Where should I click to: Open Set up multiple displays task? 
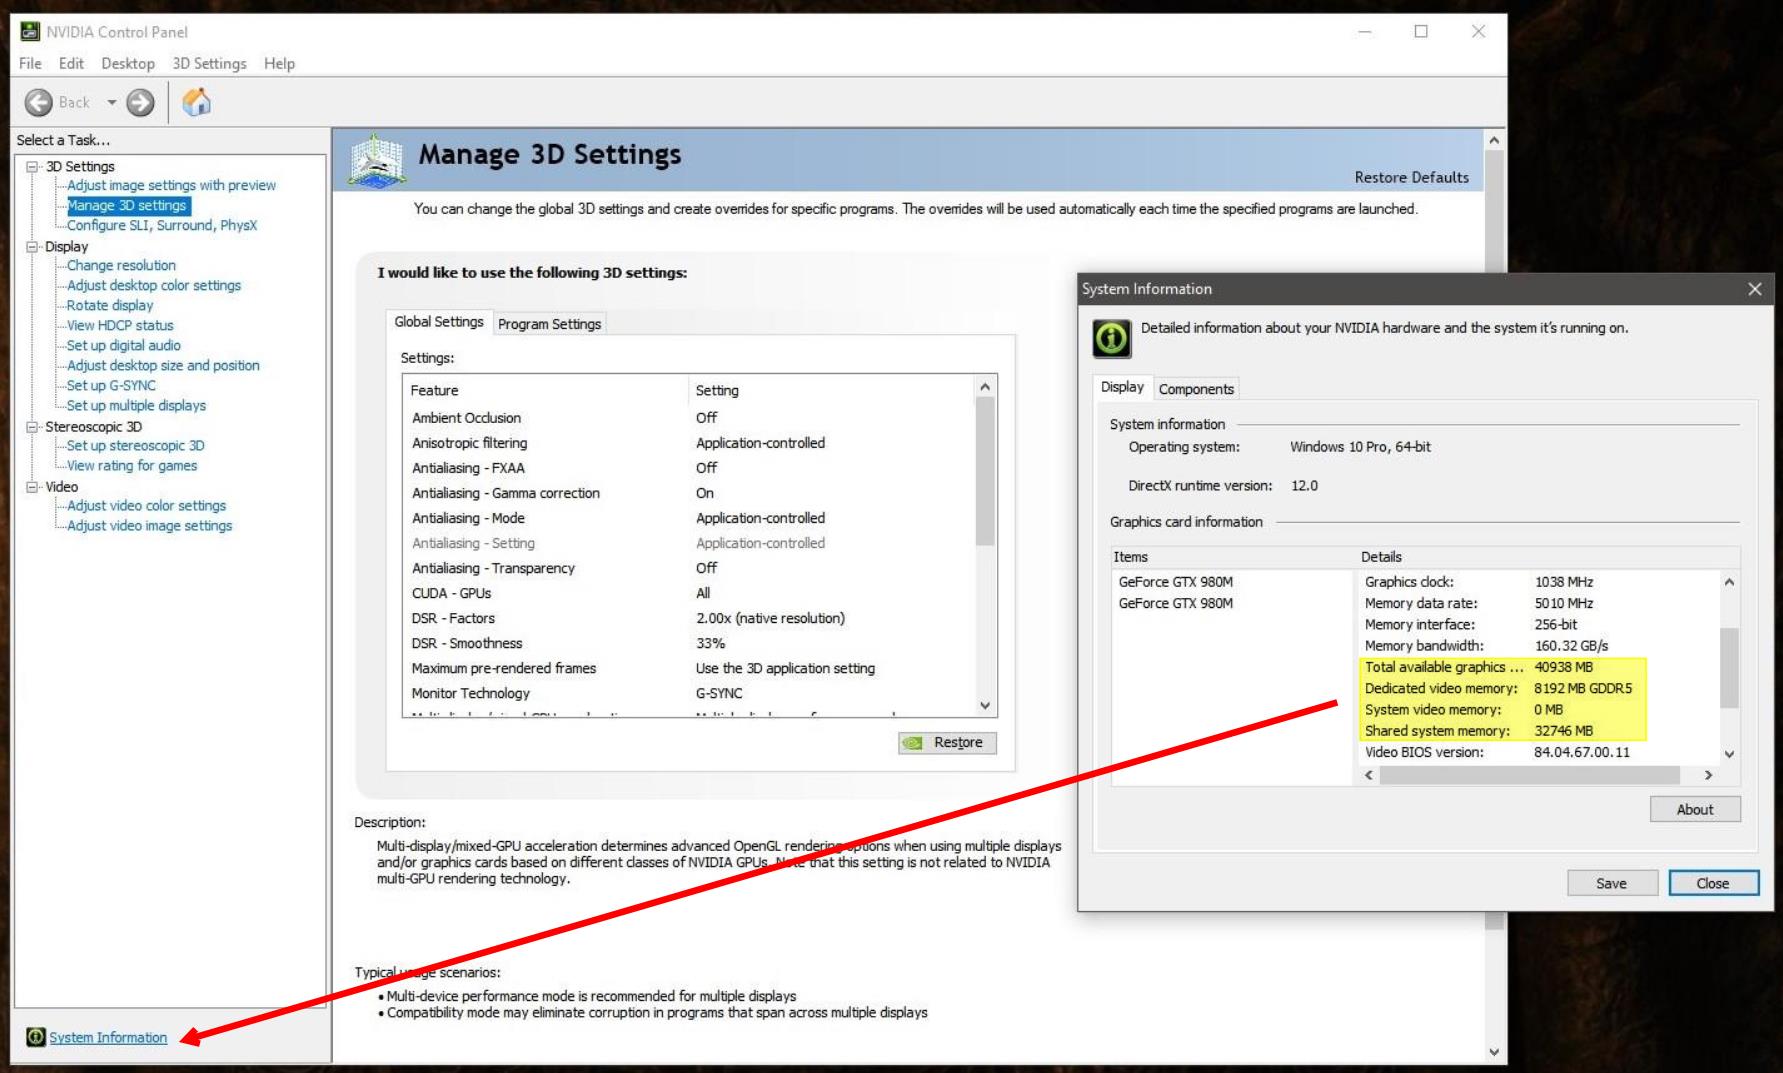[x=136, y=405]
